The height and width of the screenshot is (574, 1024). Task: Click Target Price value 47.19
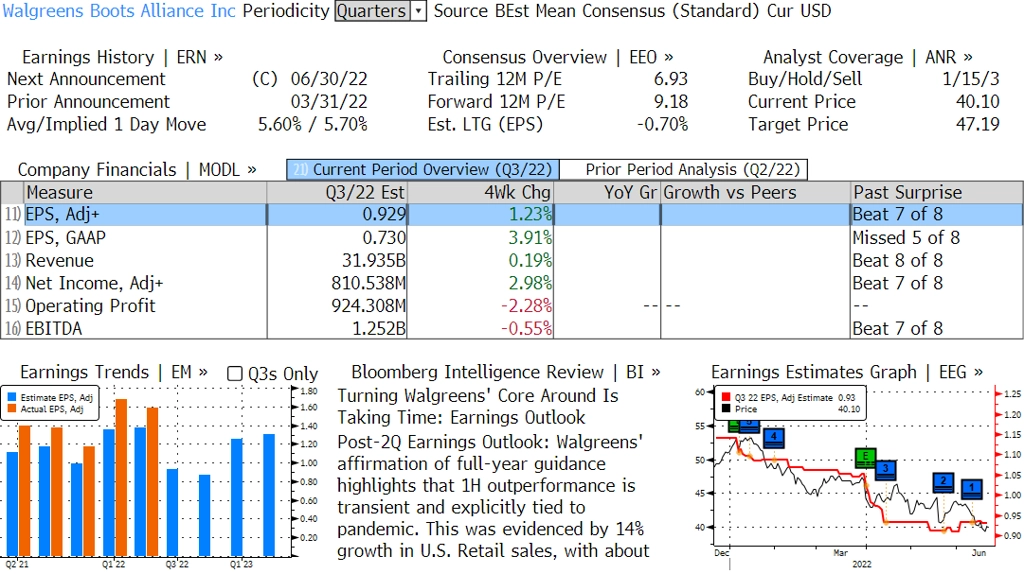(x=978, y=125)
